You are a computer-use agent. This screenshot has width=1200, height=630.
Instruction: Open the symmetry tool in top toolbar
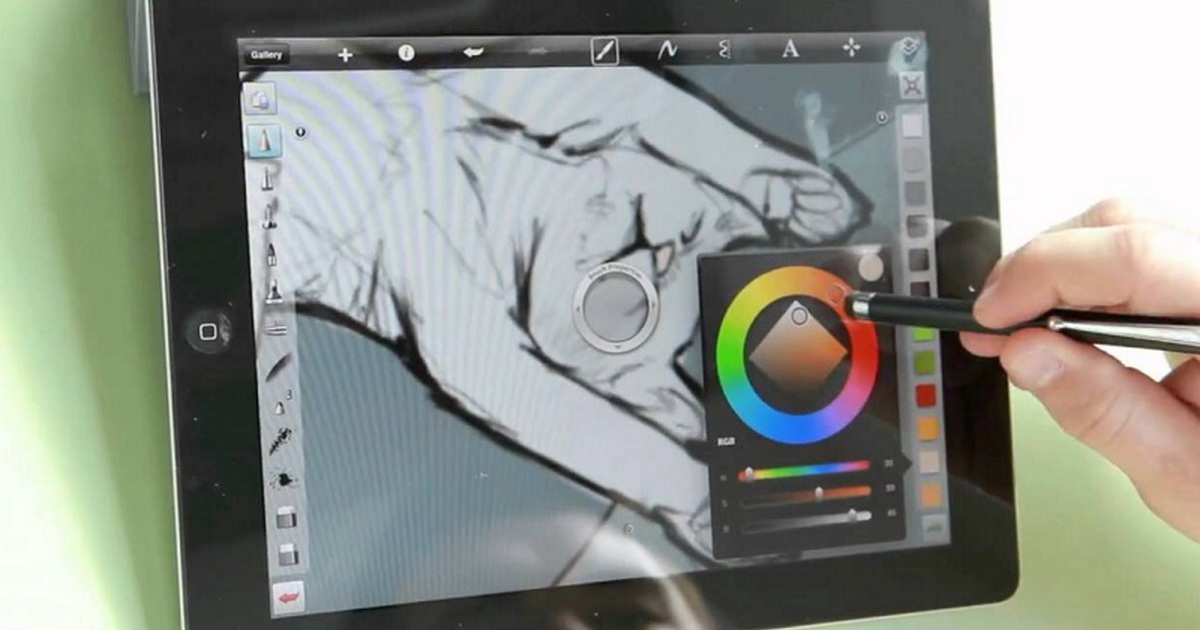(726, 50)
